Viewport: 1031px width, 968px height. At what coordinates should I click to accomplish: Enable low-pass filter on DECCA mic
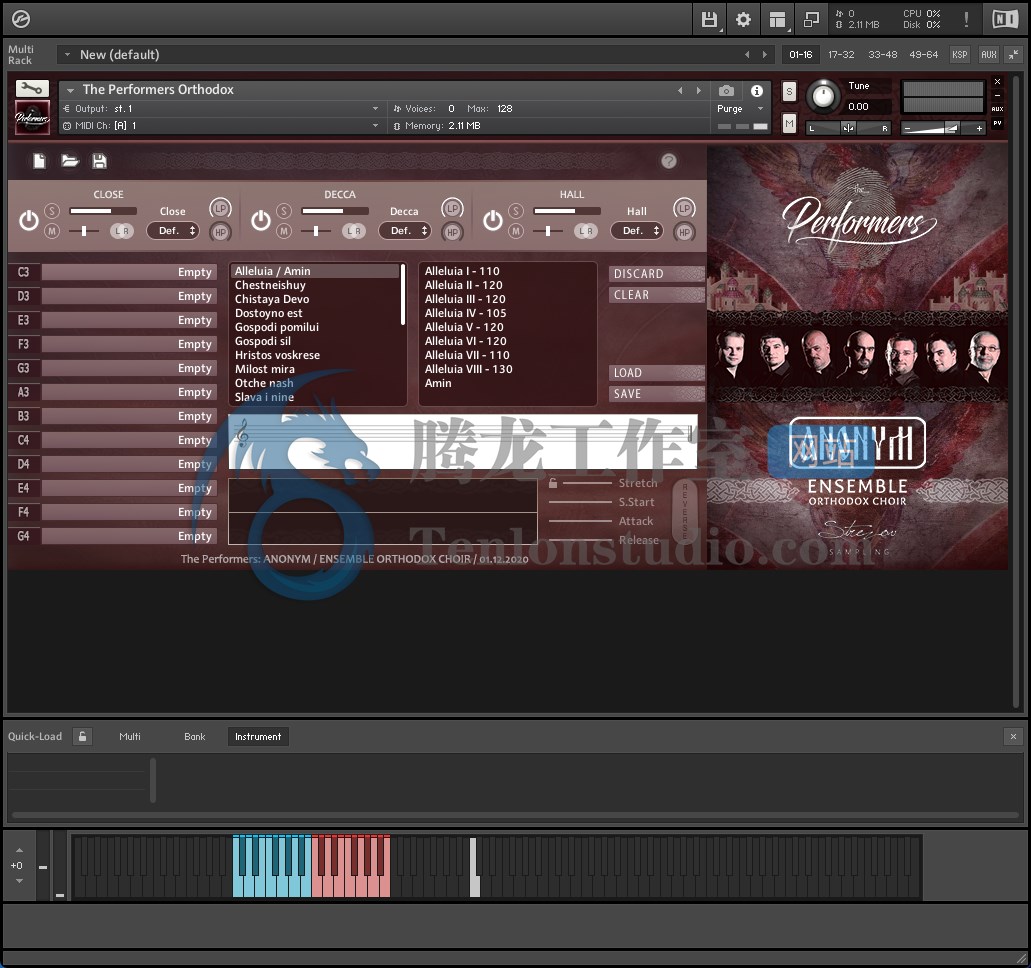[x=452, y=208]
